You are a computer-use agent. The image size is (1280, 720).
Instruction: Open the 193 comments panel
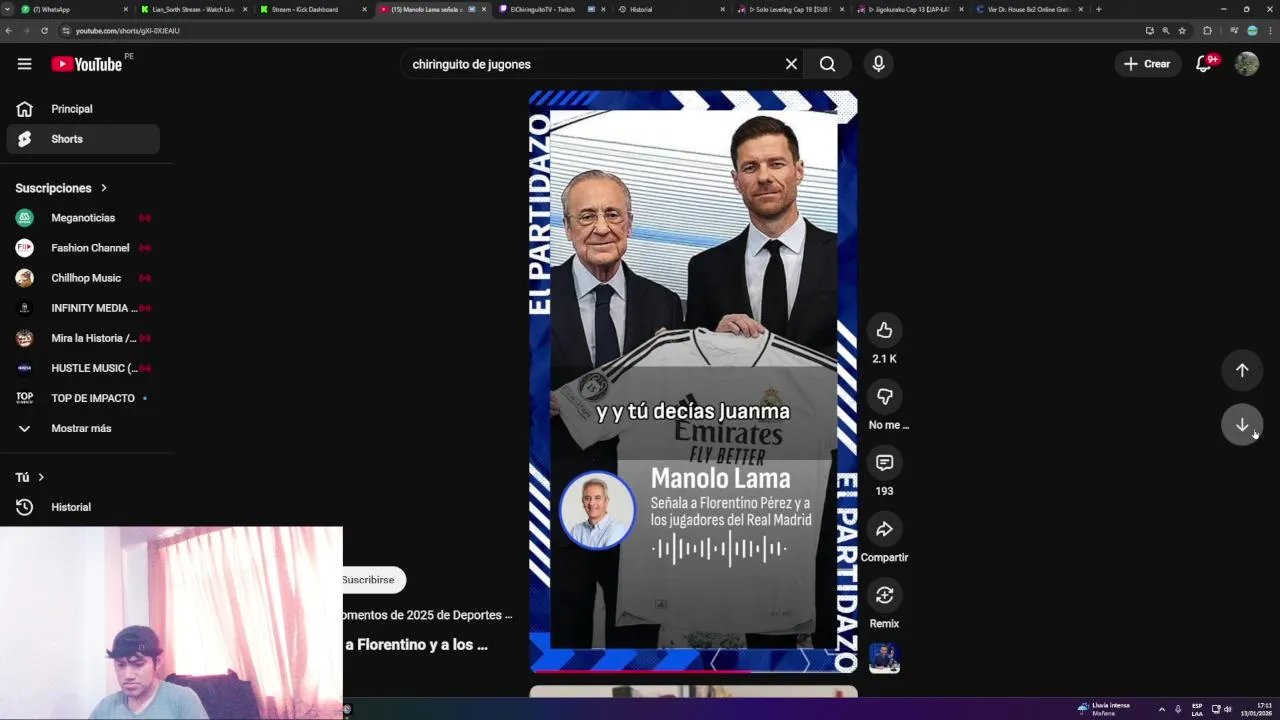coord(884,462)
